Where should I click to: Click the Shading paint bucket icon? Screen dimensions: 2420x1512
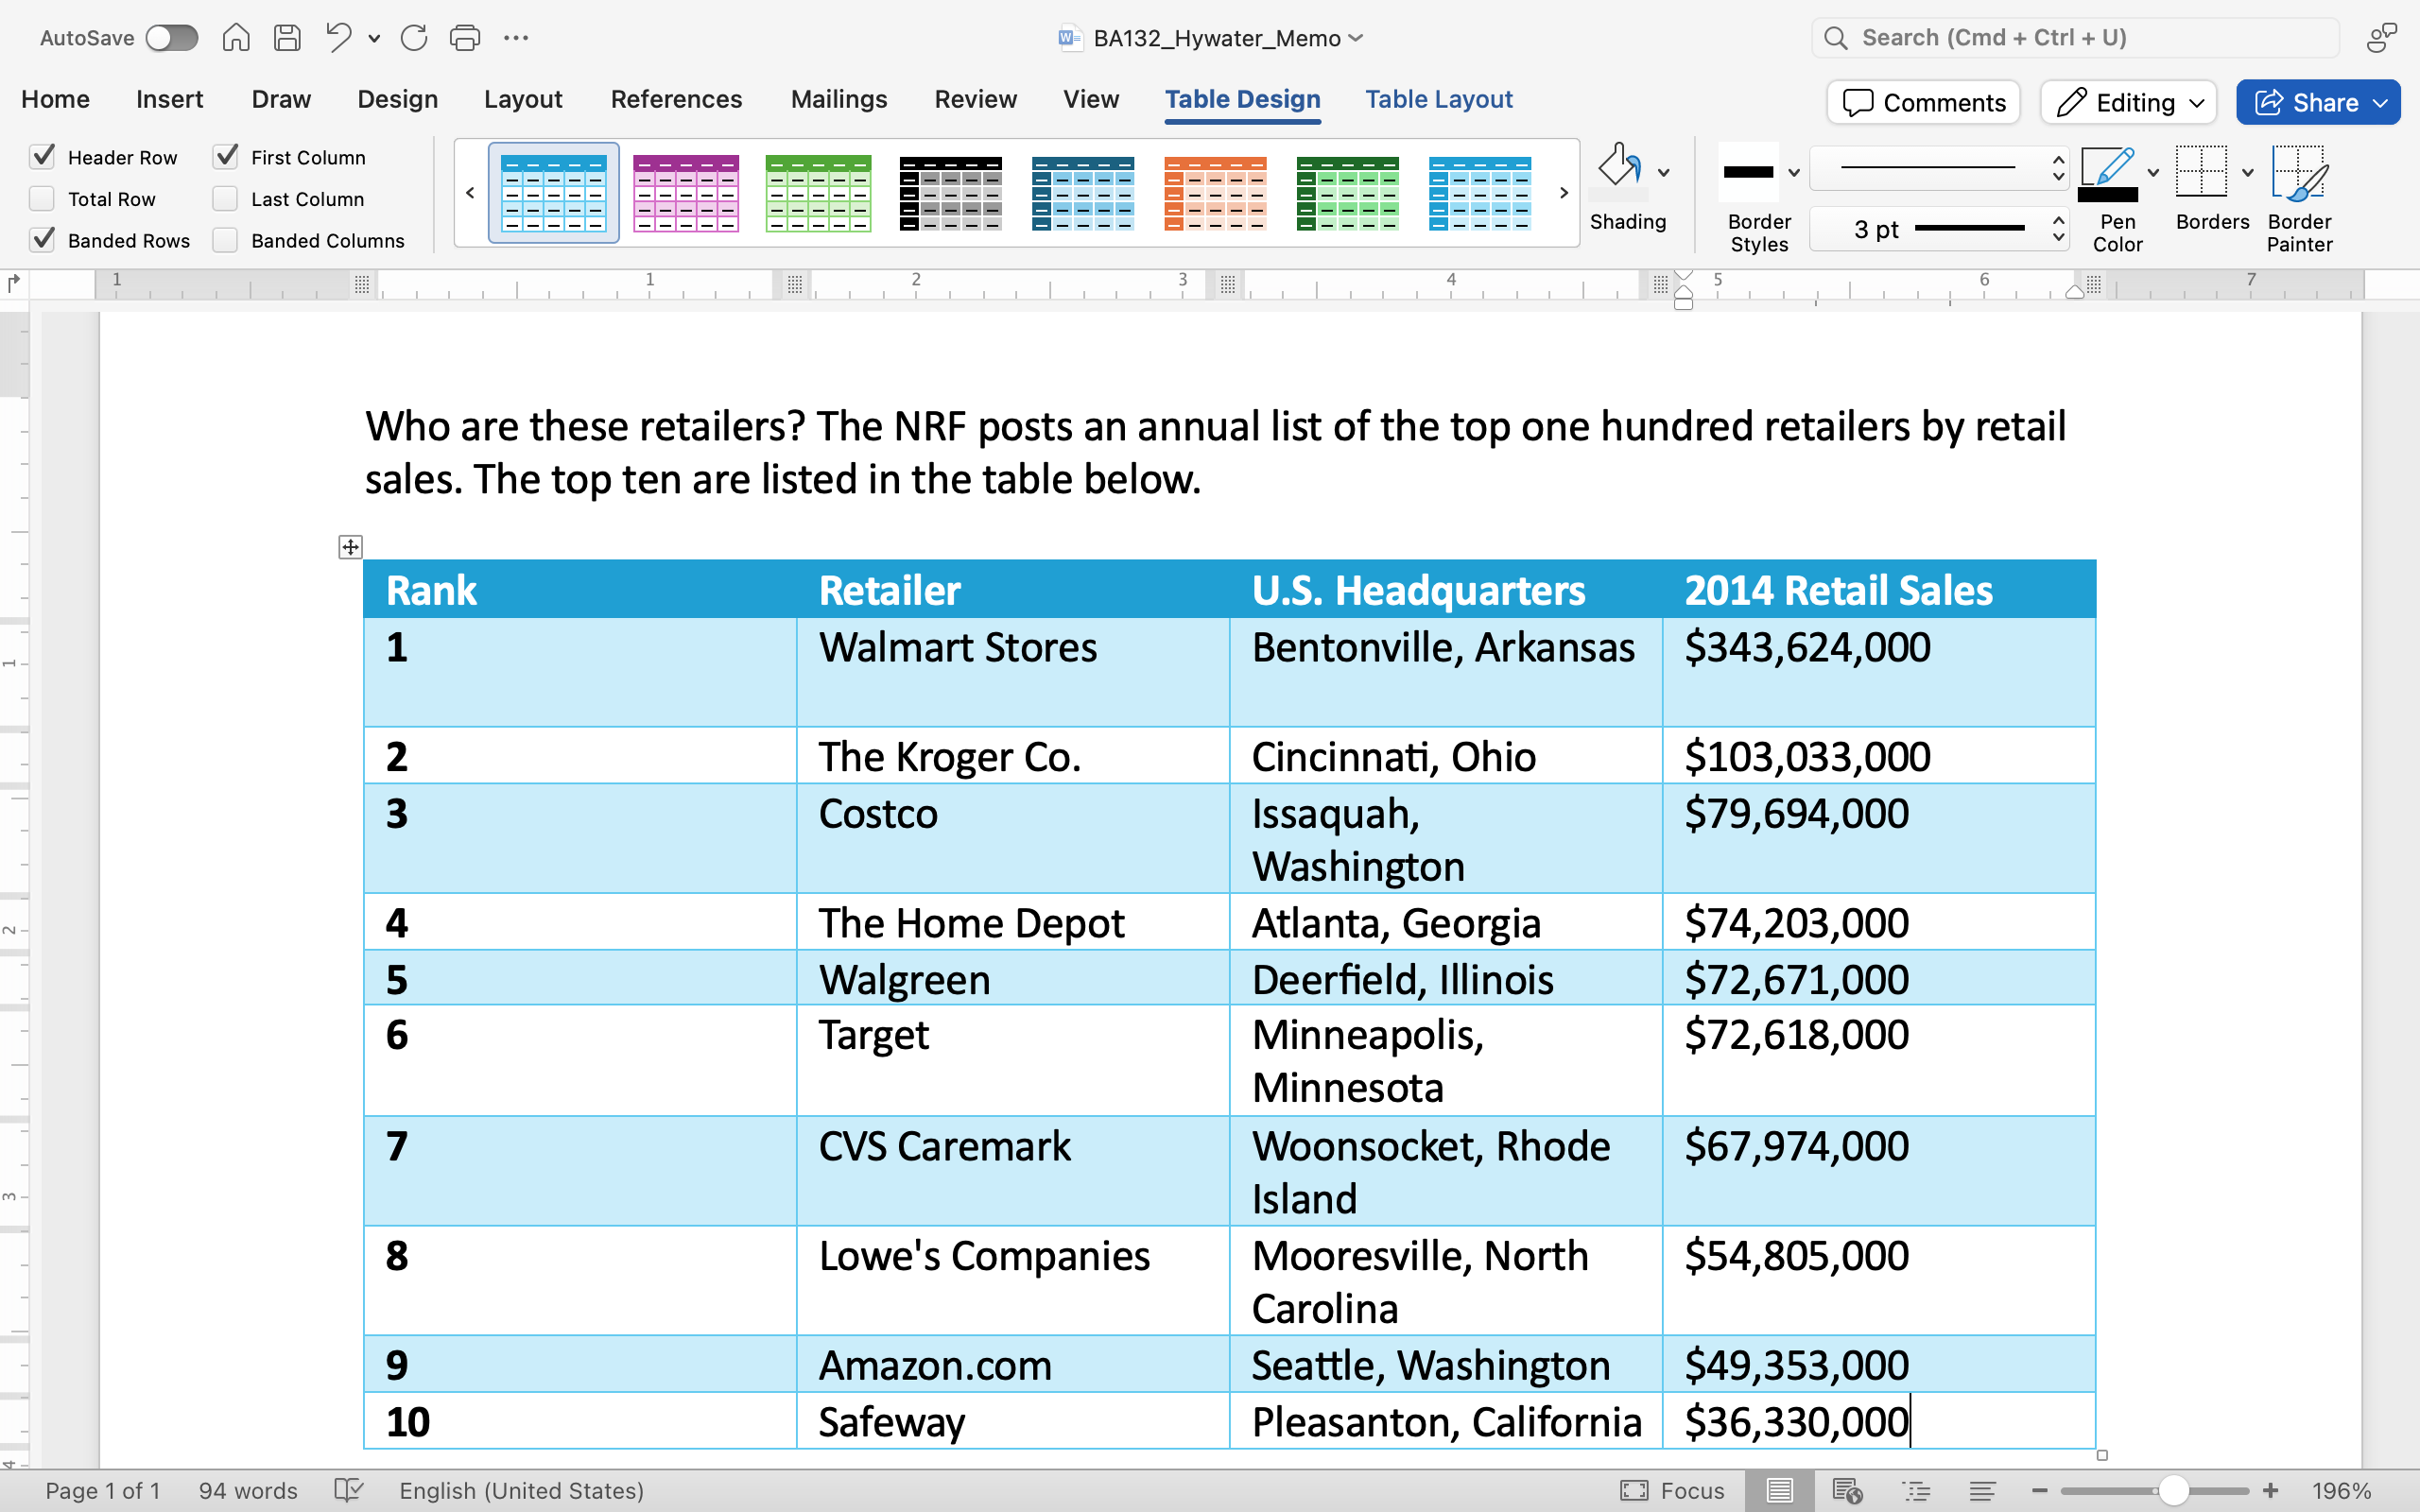(x=1619, y=166)
